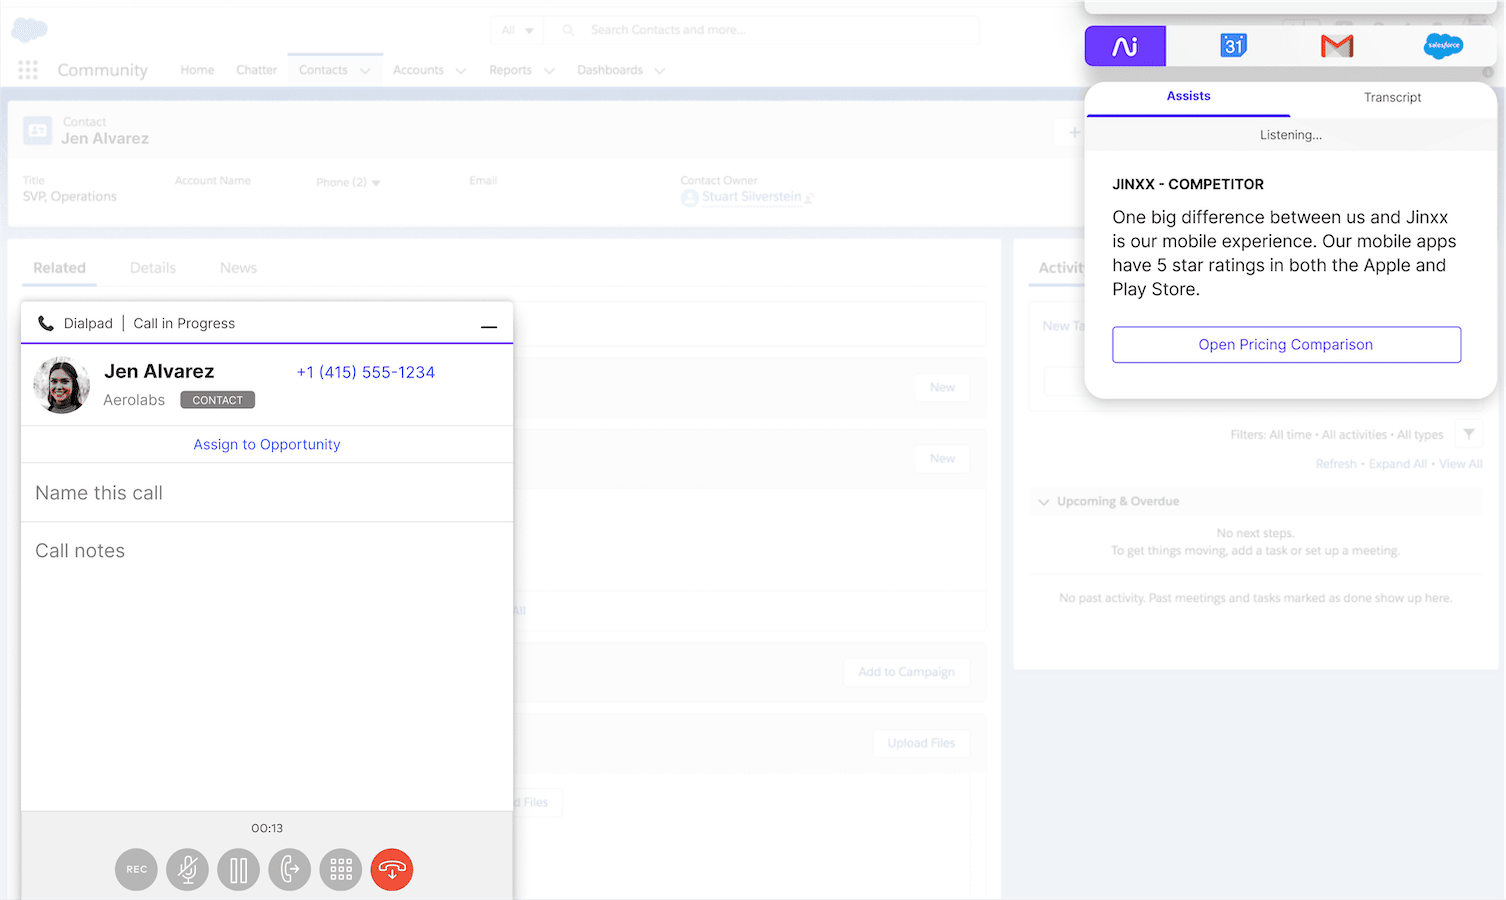The image size is (1506, 900).
Task: Open the Salesforce app launcher grid
Action: 27,69
